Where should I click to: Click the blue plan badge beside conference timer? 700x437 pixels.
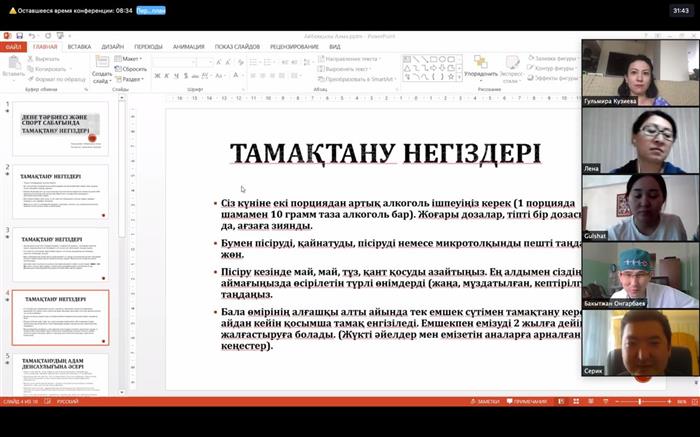click(x=152, y=10)
